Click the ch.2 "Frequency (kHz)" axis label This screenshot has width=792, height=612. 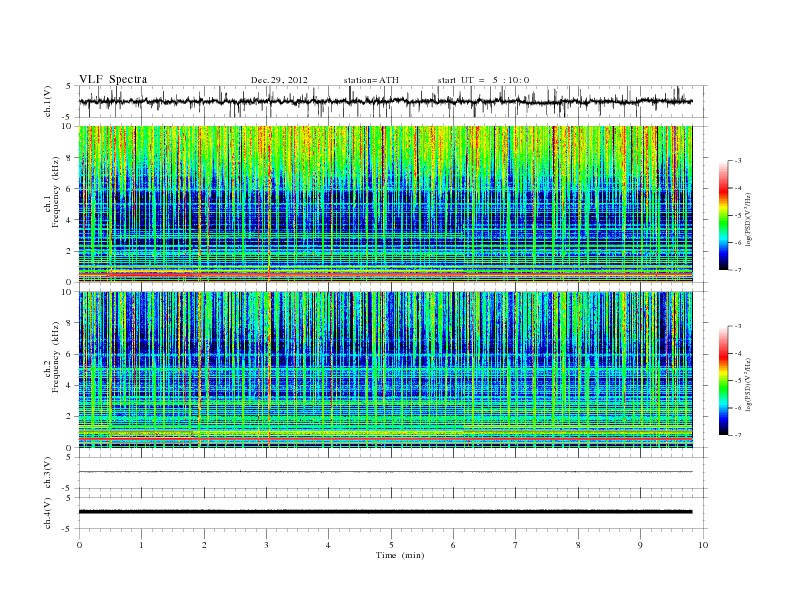pos(56,357)
